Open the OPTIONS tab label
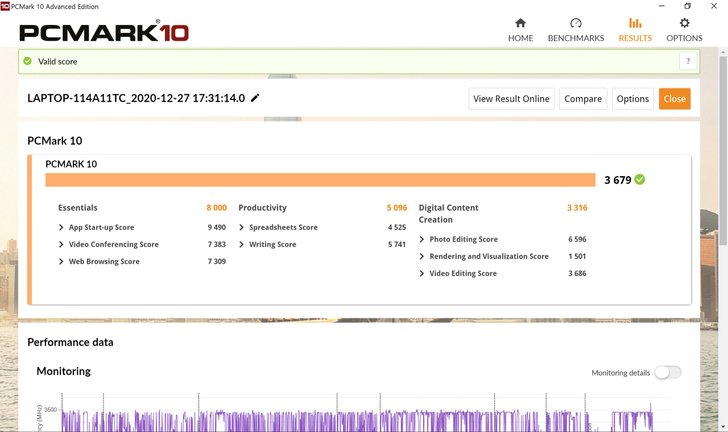The width and height of the screenshot is (728, 432). pyautogui.click(x=684, y=38)
